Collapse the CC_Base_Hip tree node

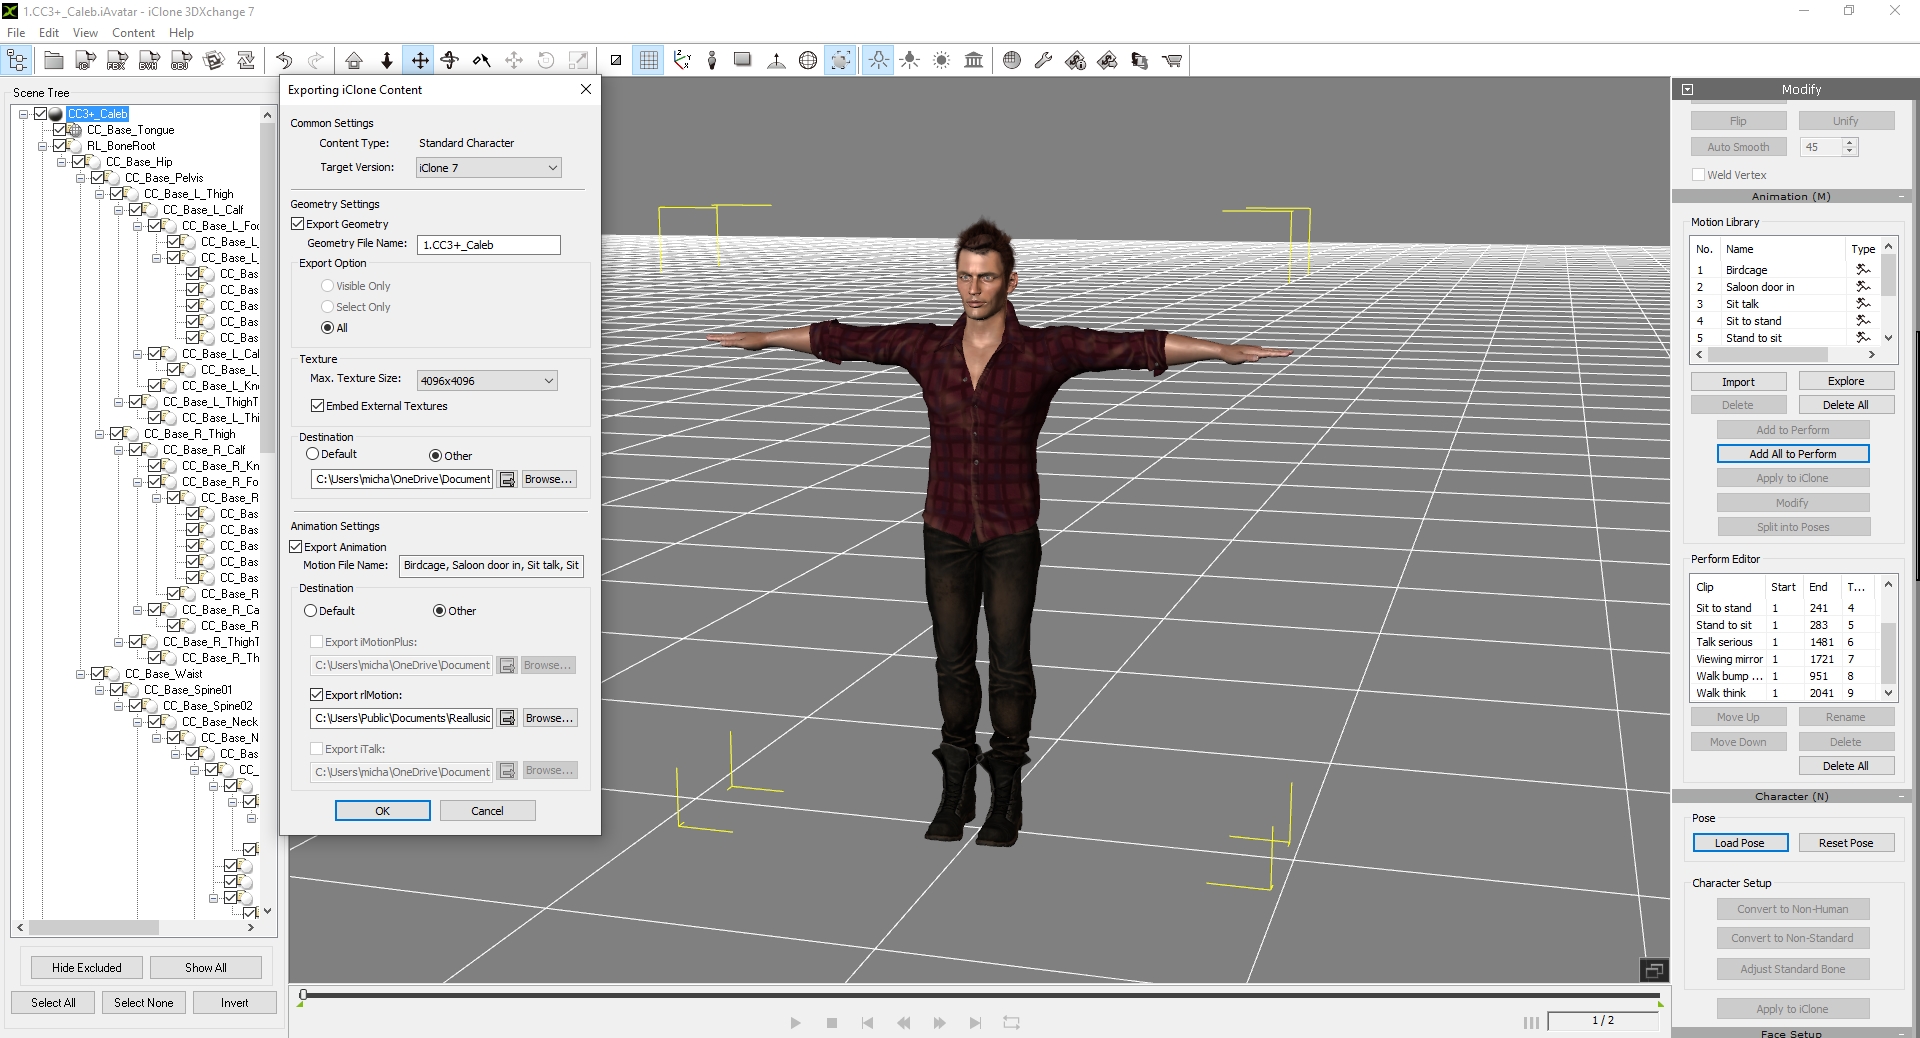(61, 162)
